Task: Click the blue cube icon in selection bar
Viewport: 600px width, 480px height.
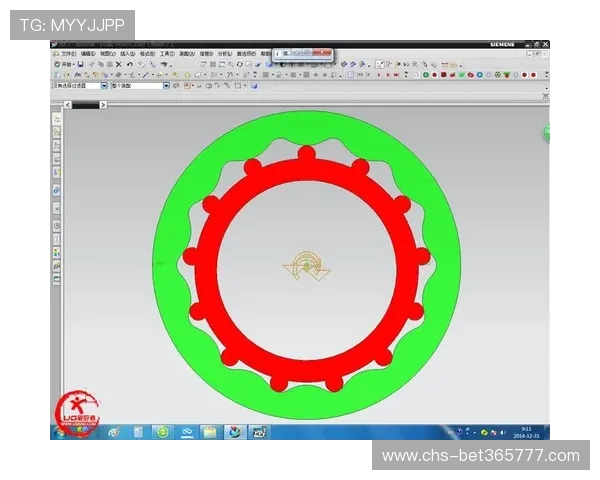Action: tap(254, 86)
